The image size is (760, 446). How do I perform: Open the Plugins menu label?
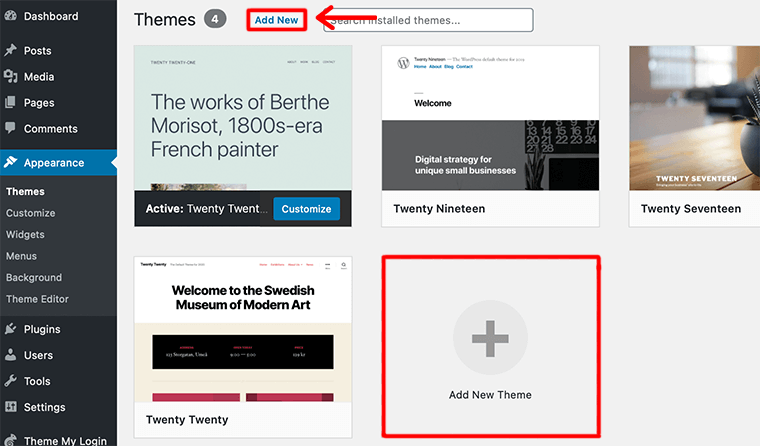pyautogui.click(x=42, y=329)
